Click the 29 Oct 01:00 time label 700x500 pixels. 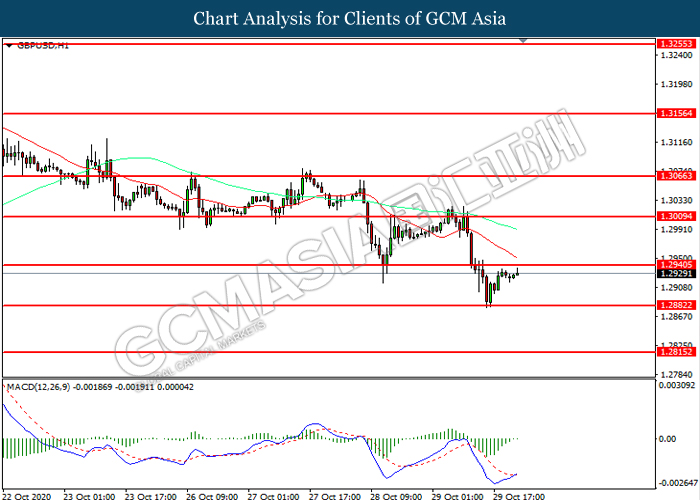tap(458, 496)
